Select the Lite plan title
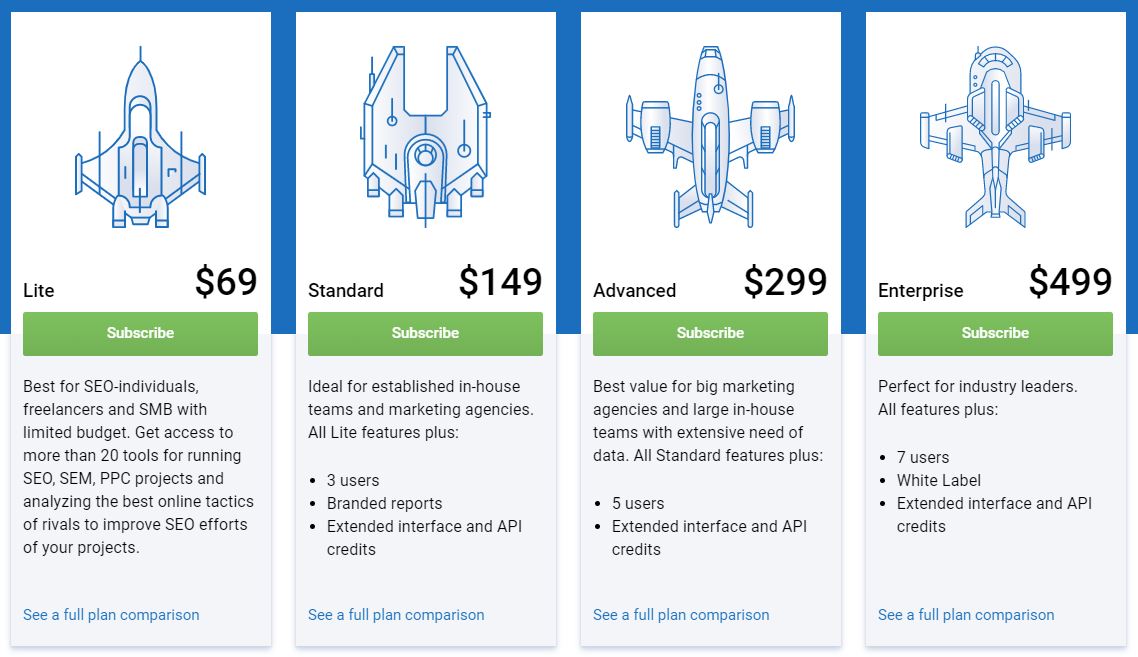This screenshot has width=1138, height=657. coord(38,290)
